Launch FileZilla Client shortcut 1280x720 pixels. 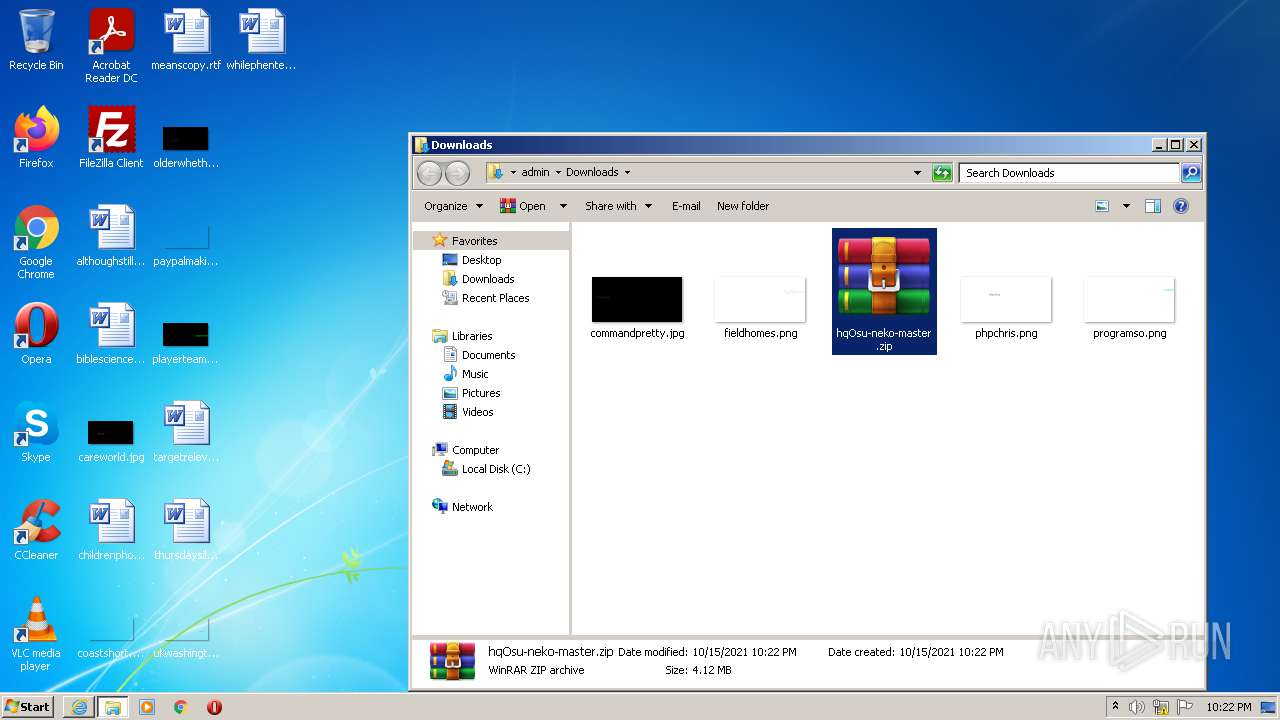[111, 138]
